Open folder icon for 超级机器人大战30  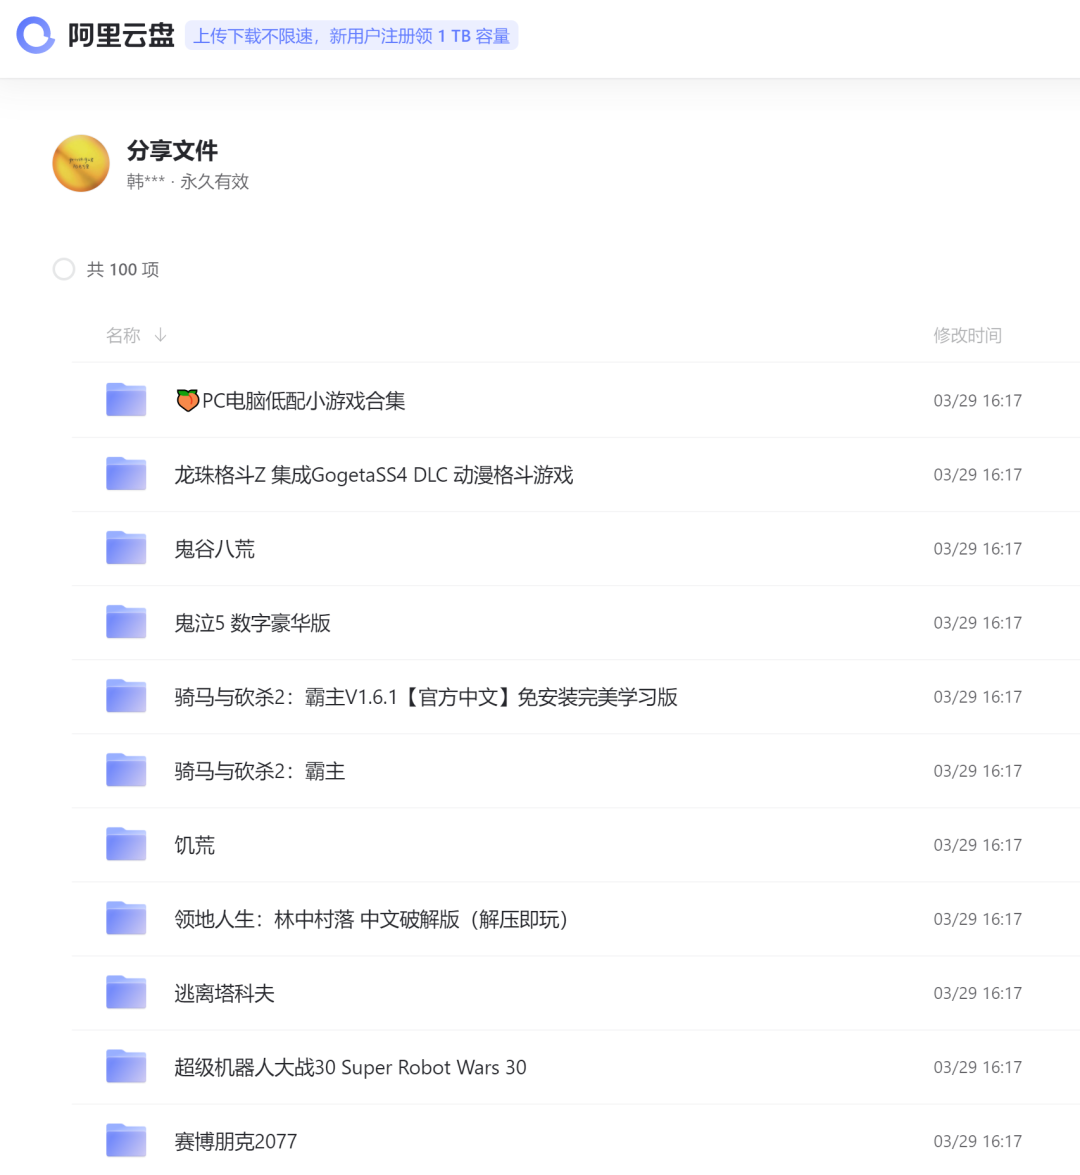[126, 1067]
